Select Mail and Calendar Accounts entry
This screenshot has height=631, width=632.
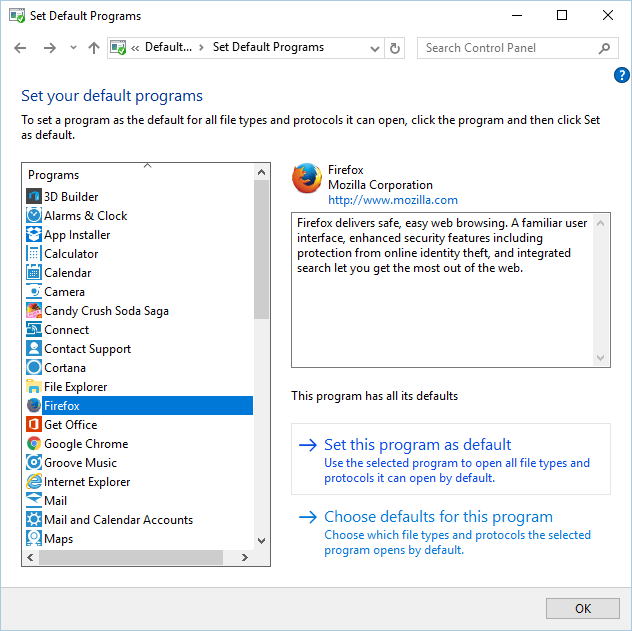point(118,519)
